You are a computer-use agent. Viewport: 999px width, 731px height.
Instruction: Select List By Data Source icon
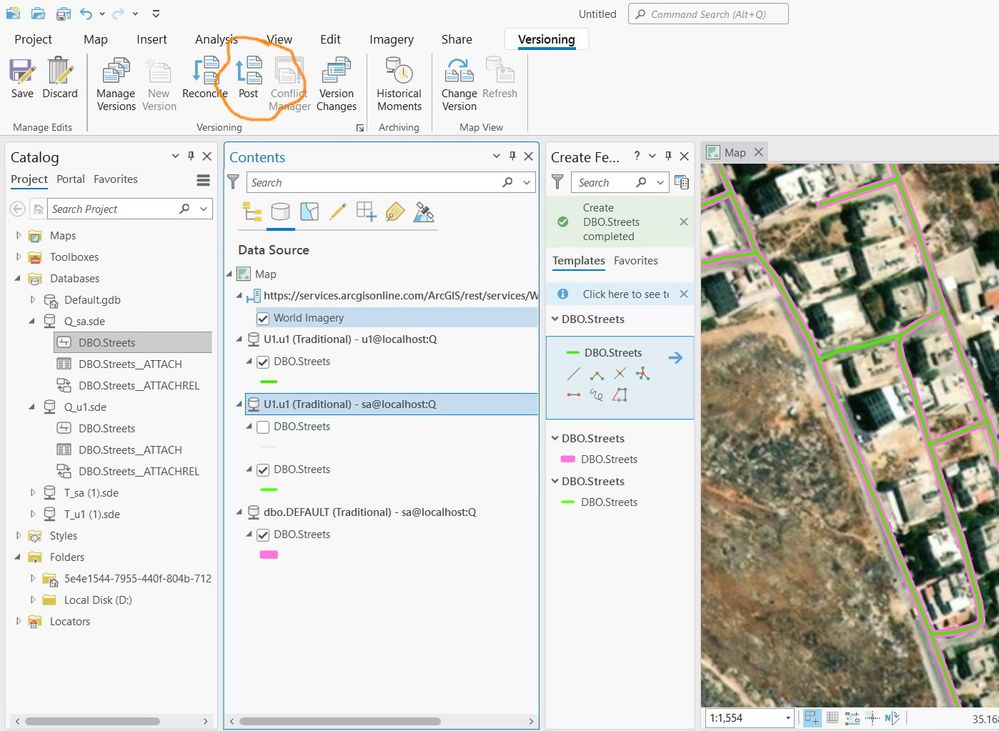click(x=281, y=212)
